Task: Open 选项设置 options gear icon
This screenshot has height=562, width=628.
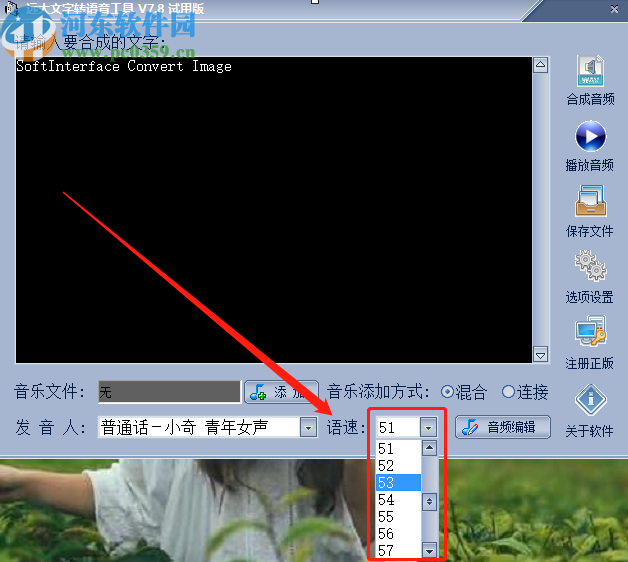Action: click(x=590, y=266)
